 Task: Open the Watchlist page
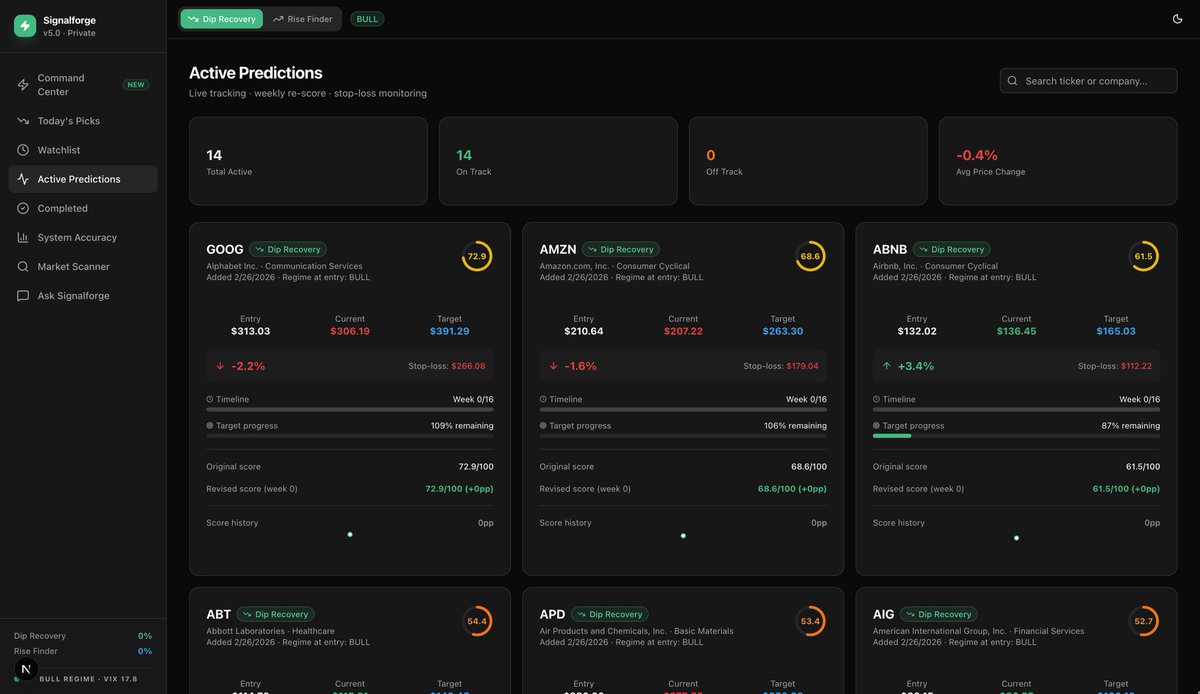(x=83, y=150)
